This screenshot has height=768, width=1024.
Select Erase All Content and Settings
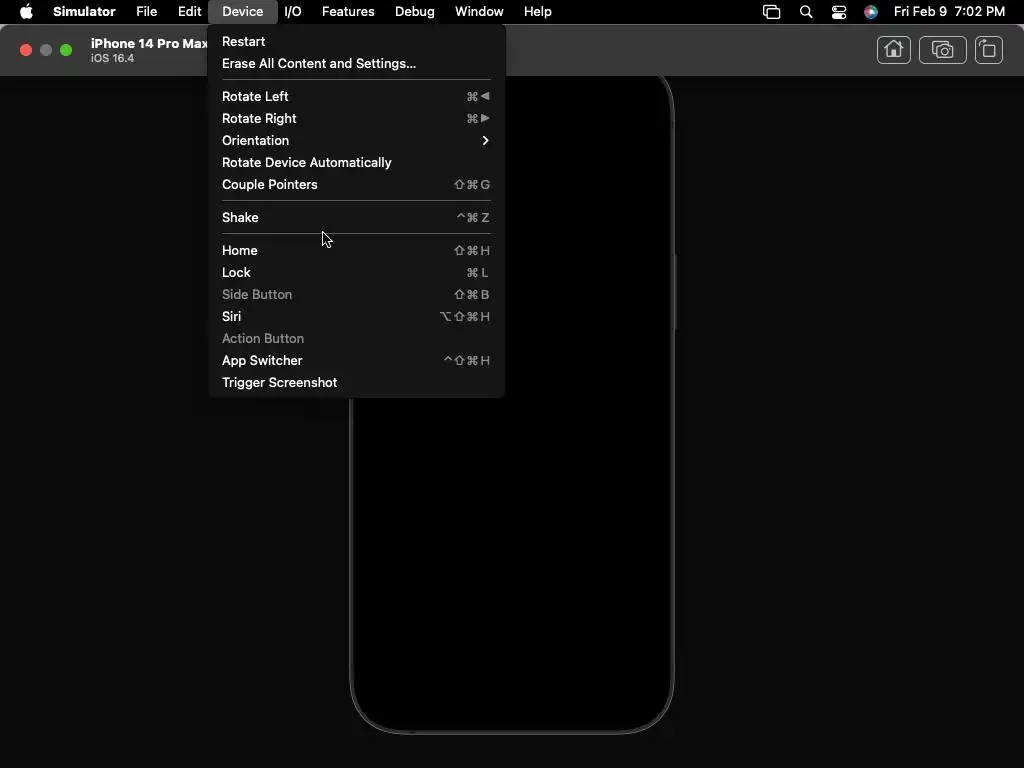(356, 63)
